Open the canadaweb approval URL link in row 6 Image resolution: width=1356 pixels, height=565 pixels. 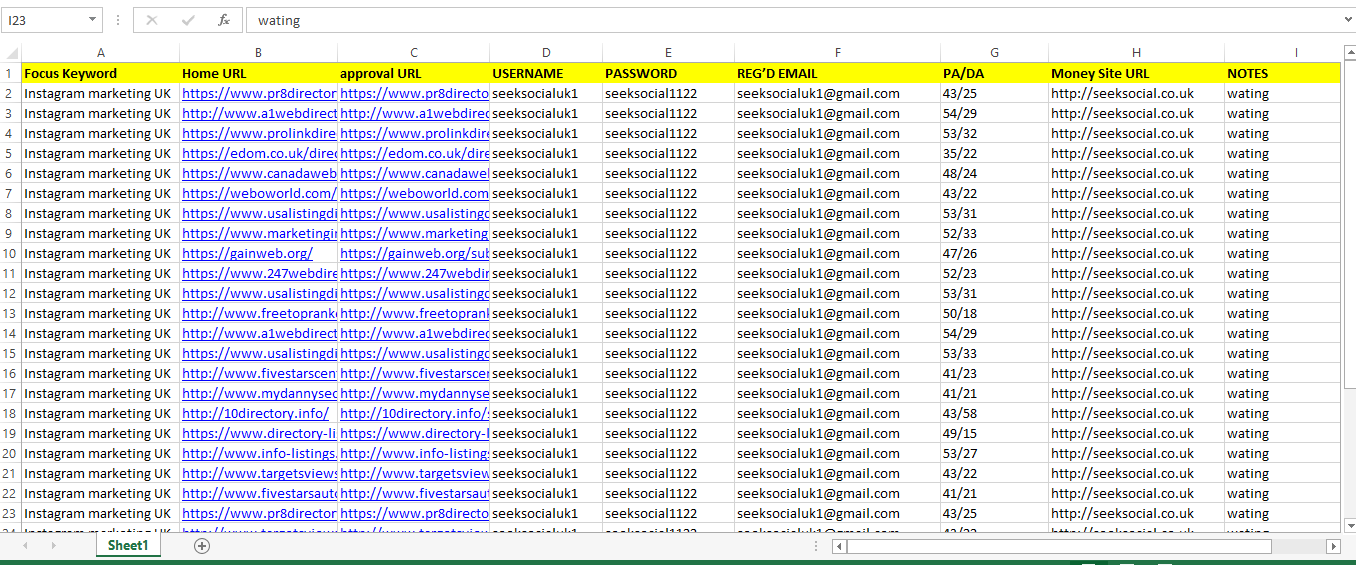414,173
